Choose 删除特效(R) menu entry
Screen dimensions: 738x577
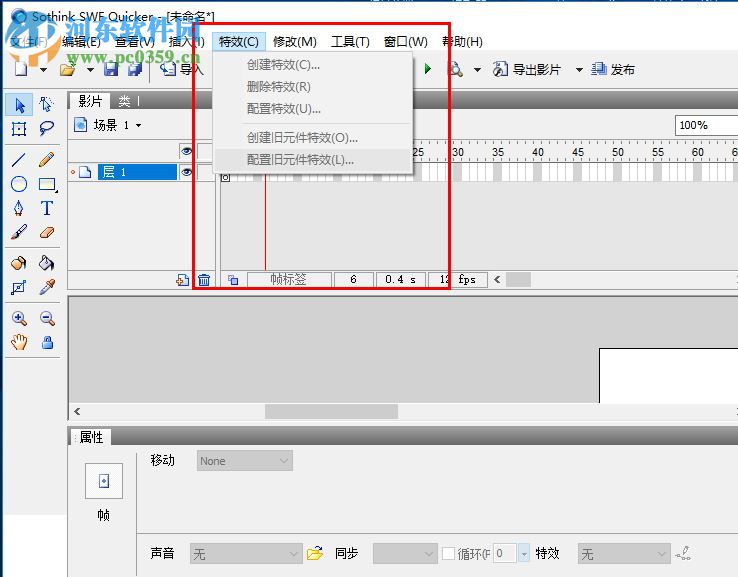tap(313, 87)
